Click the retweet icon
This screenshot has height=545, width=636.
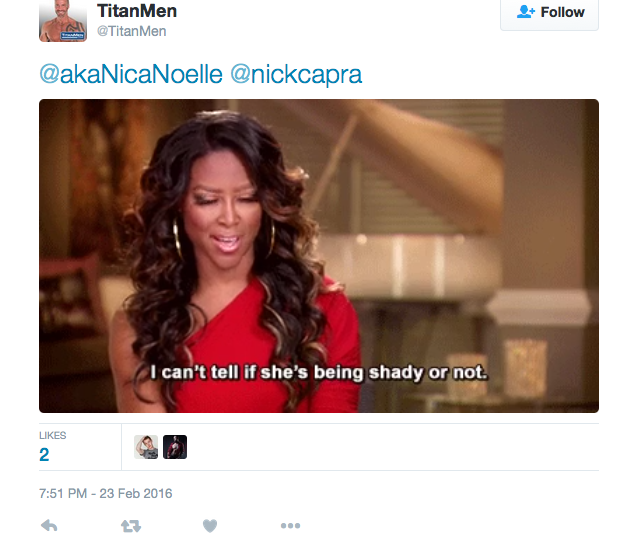(x=131, y=526)
